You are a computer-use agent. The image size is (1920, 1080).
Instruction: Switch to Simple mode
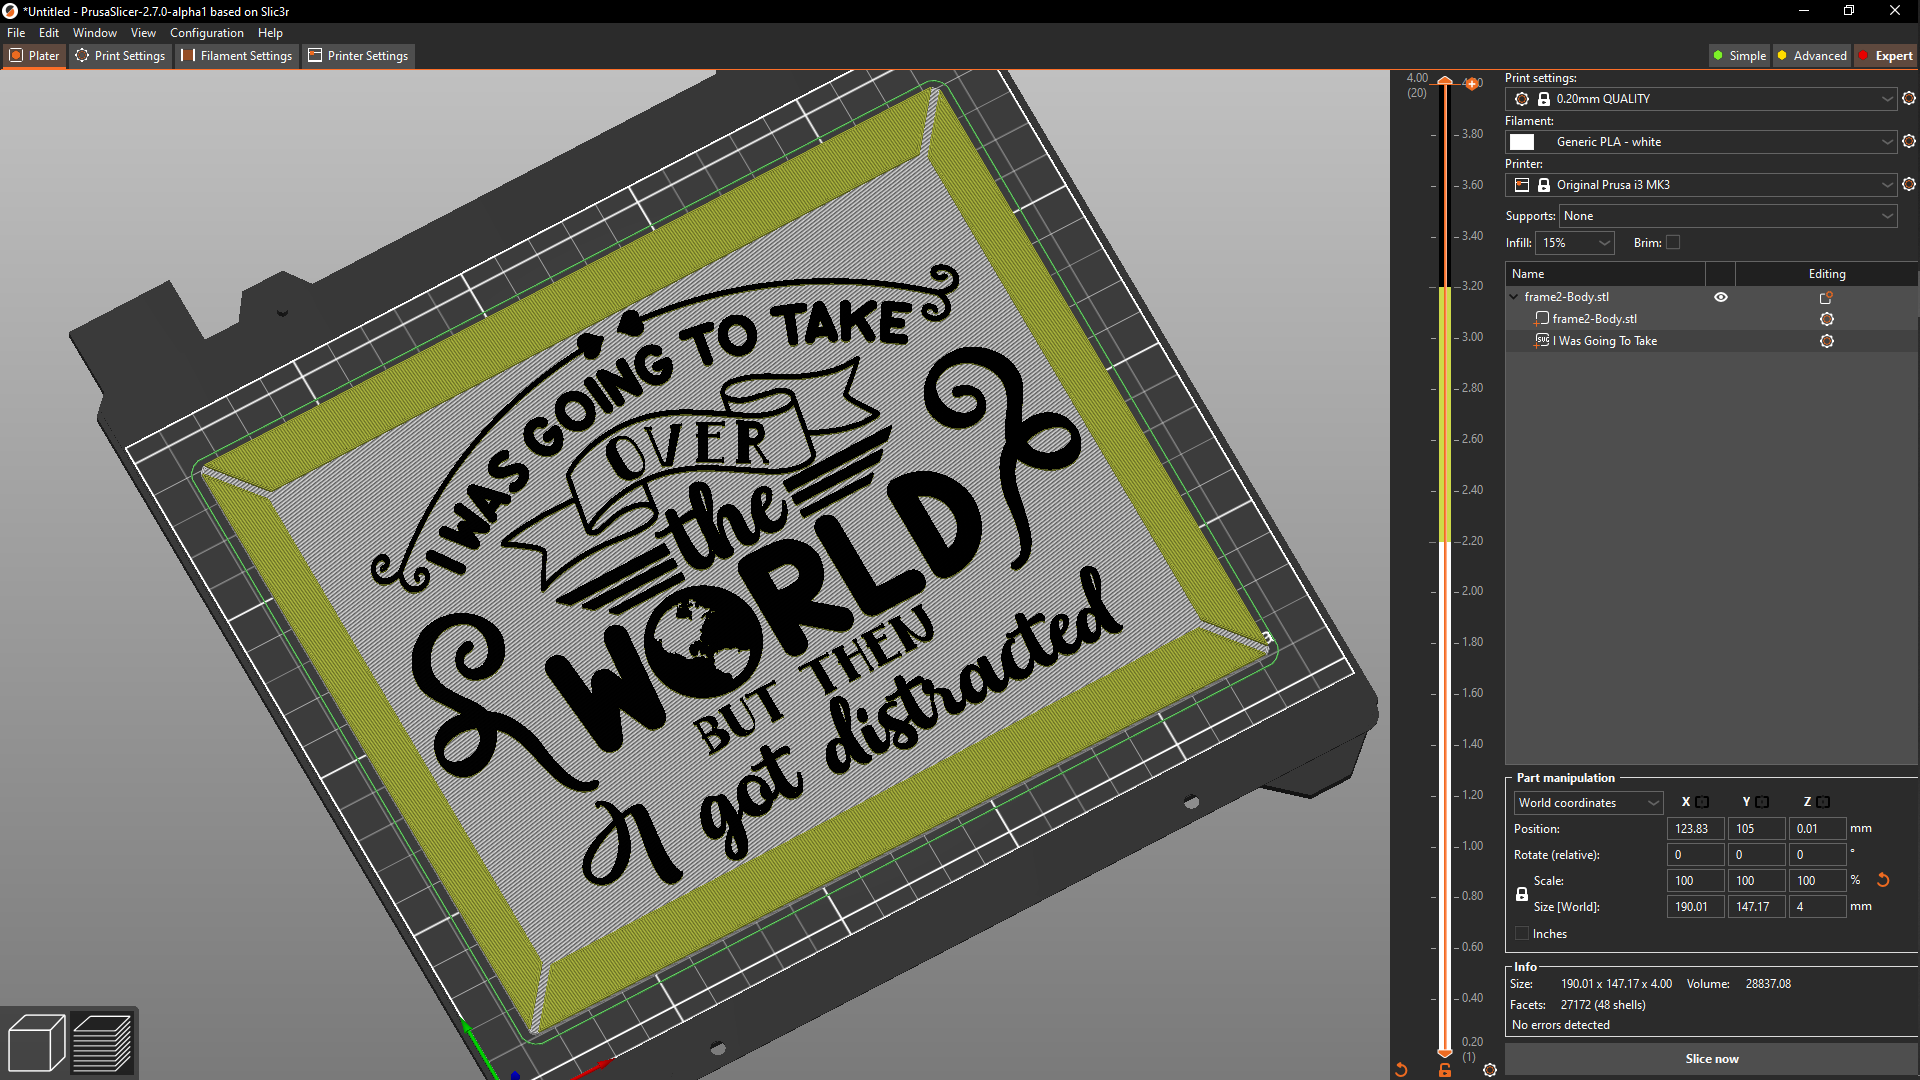click(1739, 55)
